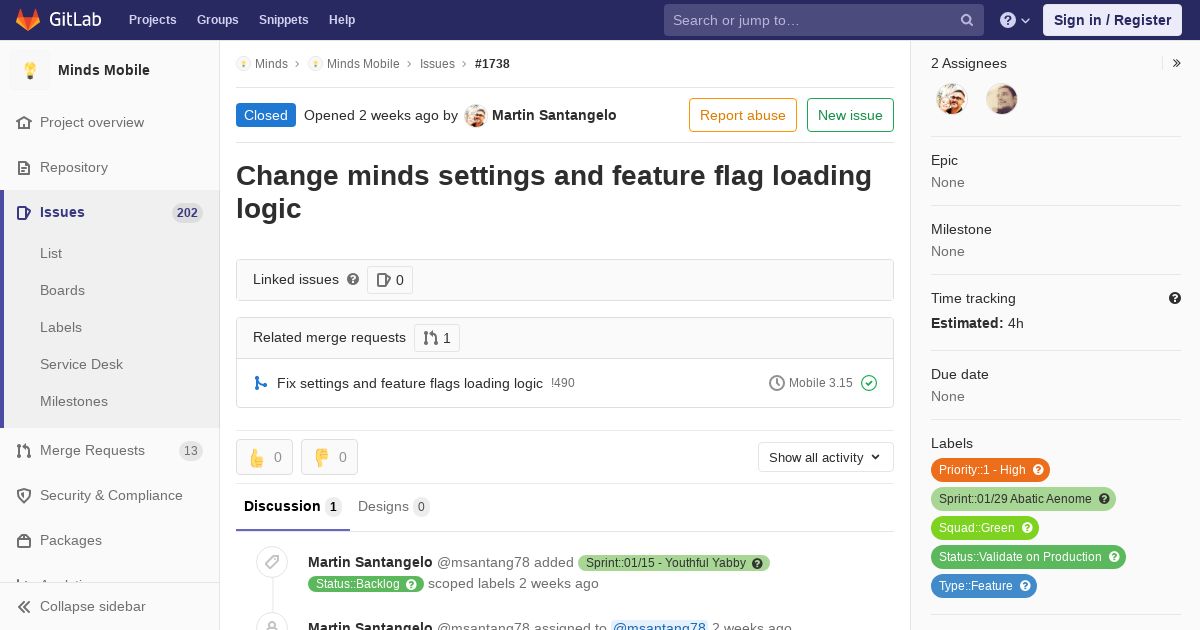Click the New issue button
This screenshot has height=630, width=1200.
tap(850, 115)
